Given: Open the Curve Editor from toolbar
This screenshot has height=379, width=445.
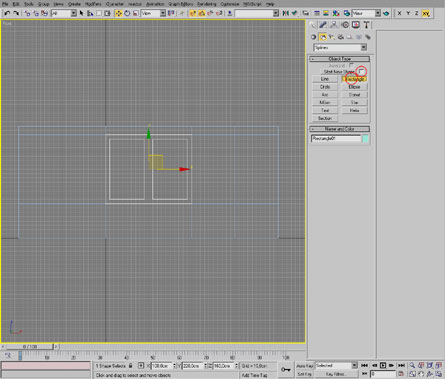Looking at the screenshot, I should (x=317, y=13).
